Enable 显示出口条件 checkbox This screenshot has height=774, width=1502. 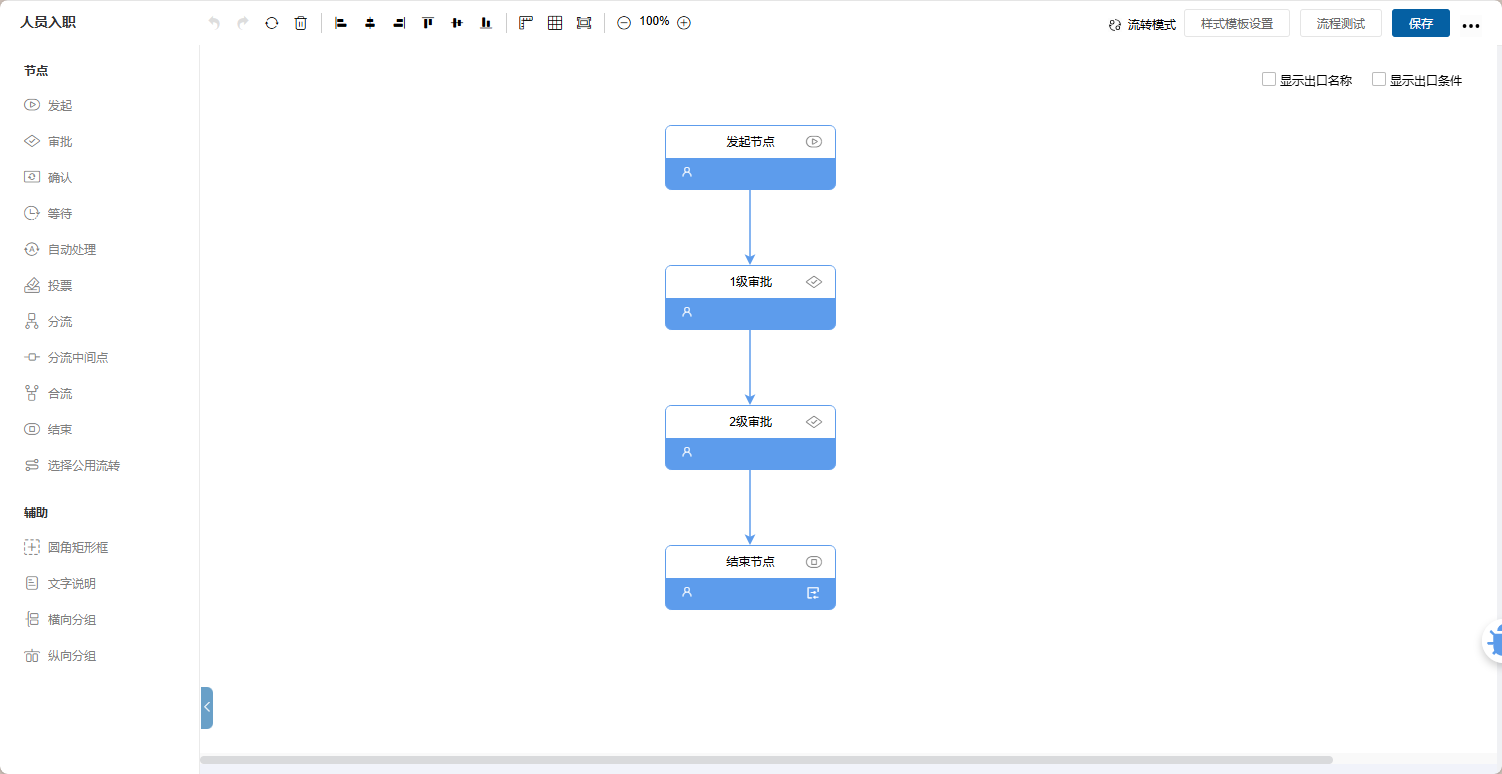click(x=1379, y=80)
